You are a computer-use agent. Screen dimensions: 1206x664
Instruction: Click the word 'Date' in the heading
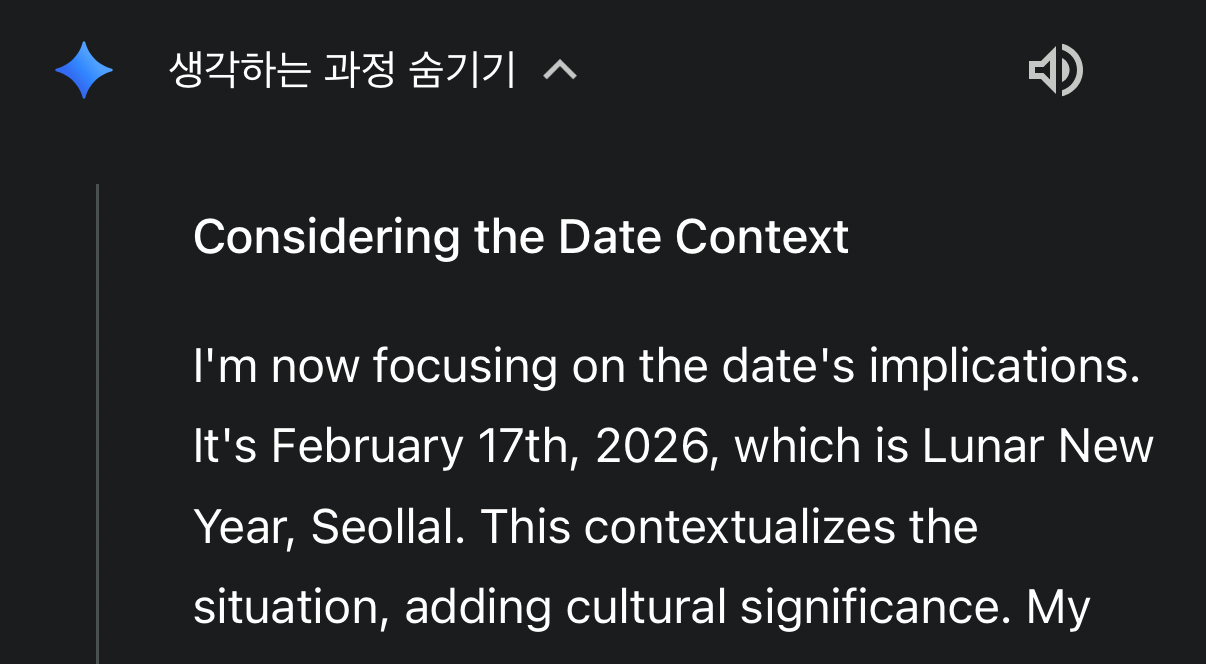click(x=609, y=238)
